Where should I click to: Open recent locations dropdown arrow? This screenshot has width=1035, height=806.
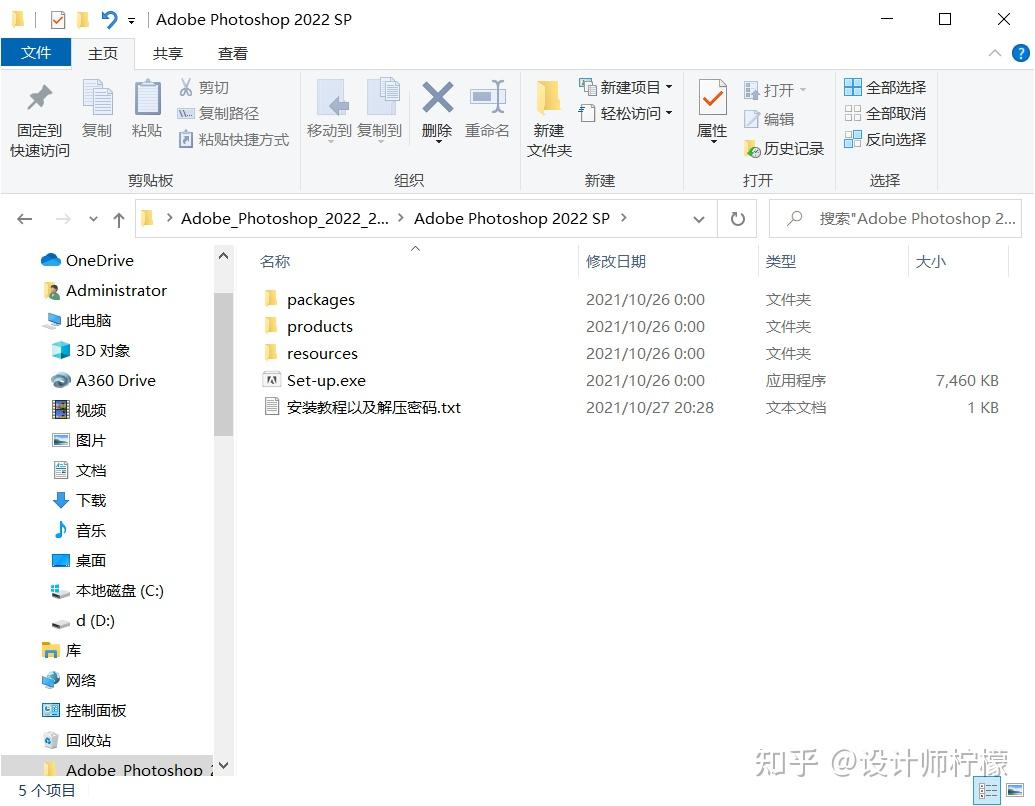93,219
